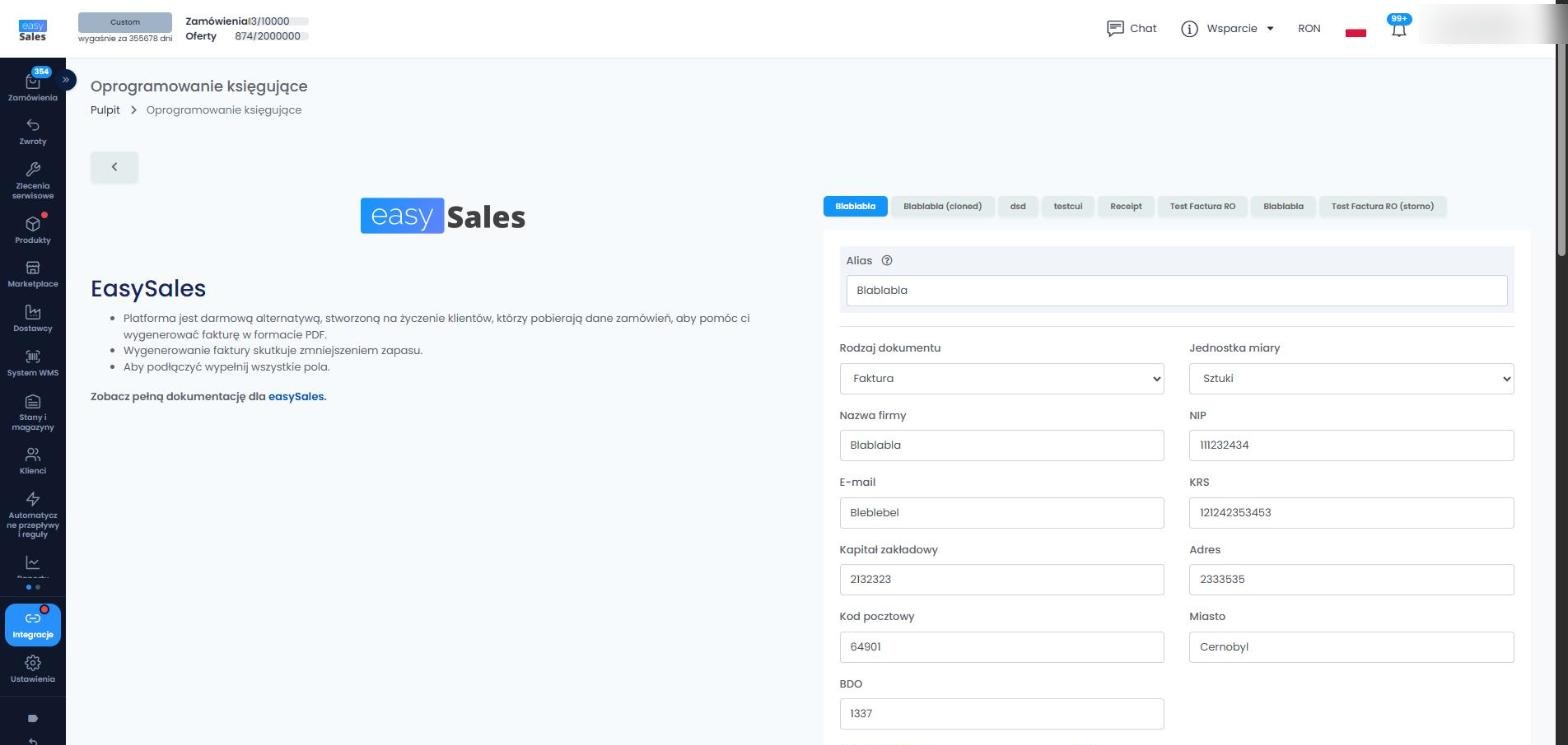Open Produkty section in sidebar
This screenshot has height=745, width=1568.
tap(32, 230)
